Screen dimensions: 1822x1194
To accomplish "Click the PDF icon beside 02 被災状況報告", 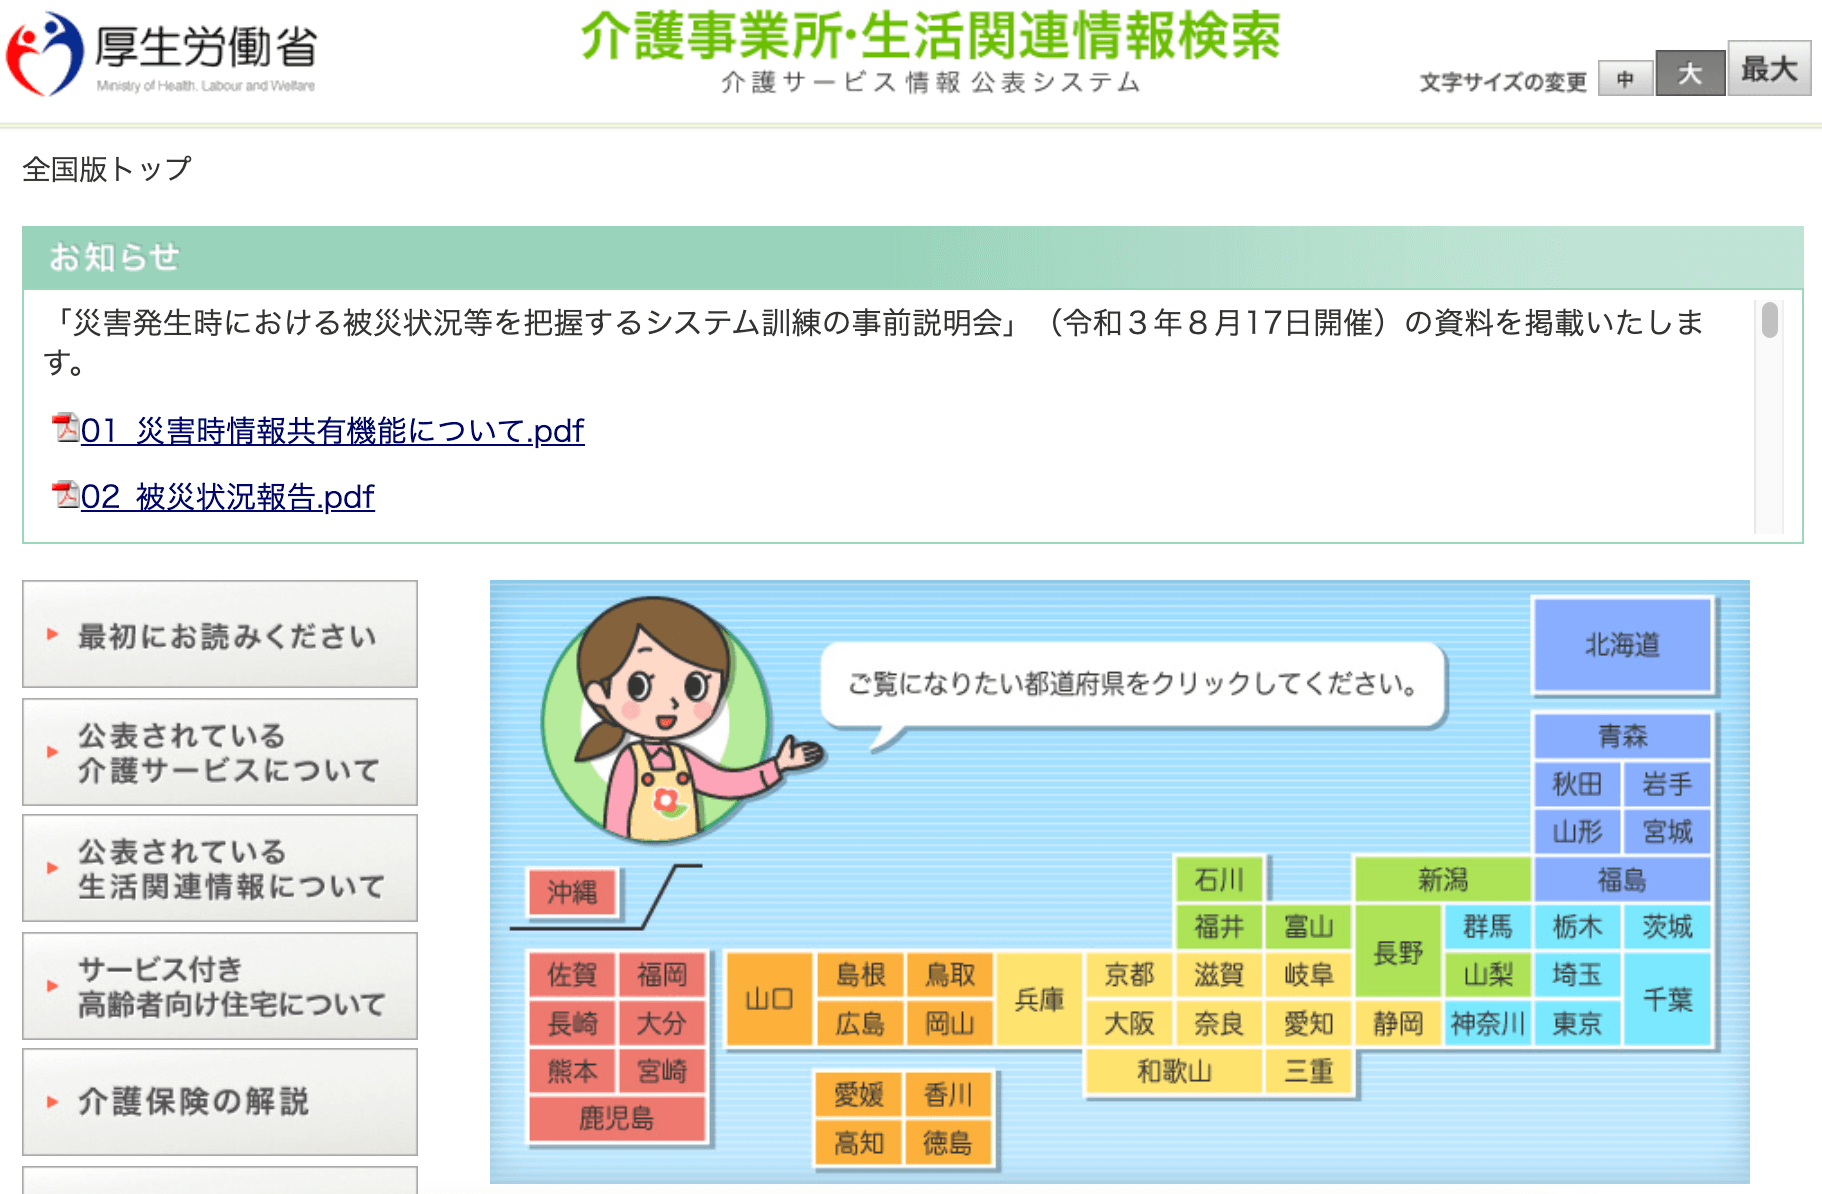I will [63, 494].
